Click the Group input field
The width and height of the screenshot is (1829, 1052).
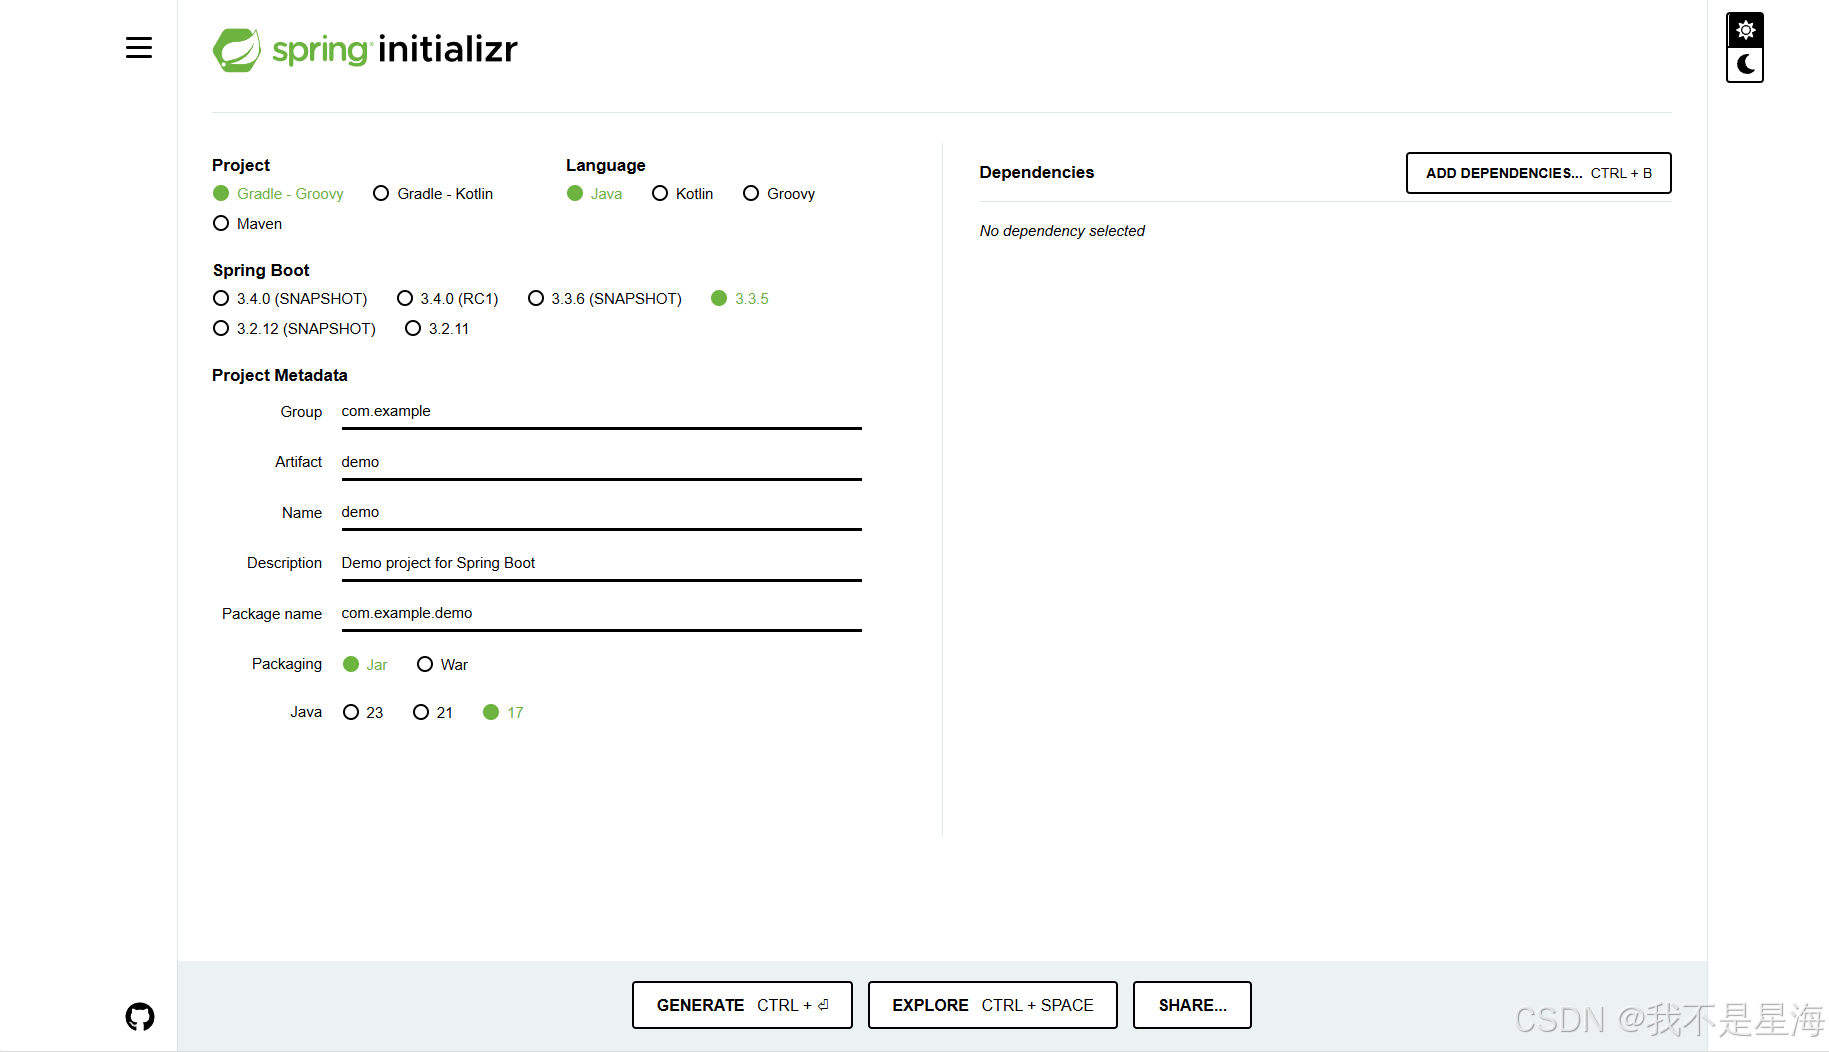click(x=601, y=412)
